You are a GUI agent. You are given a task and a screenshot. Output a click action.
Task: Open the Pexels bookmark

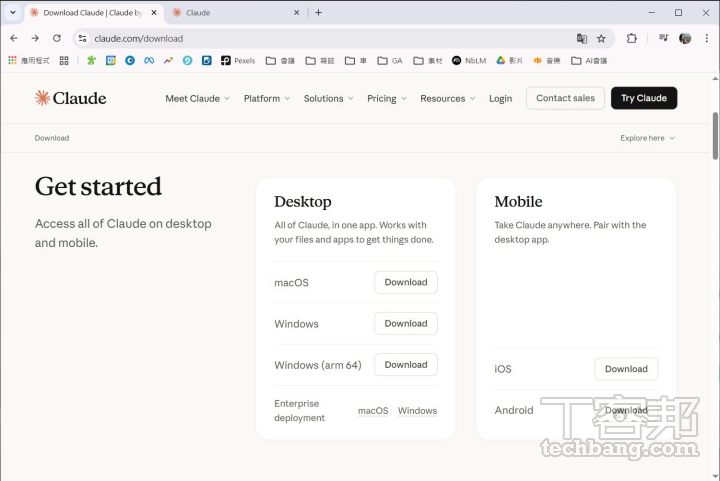(238, 61)
